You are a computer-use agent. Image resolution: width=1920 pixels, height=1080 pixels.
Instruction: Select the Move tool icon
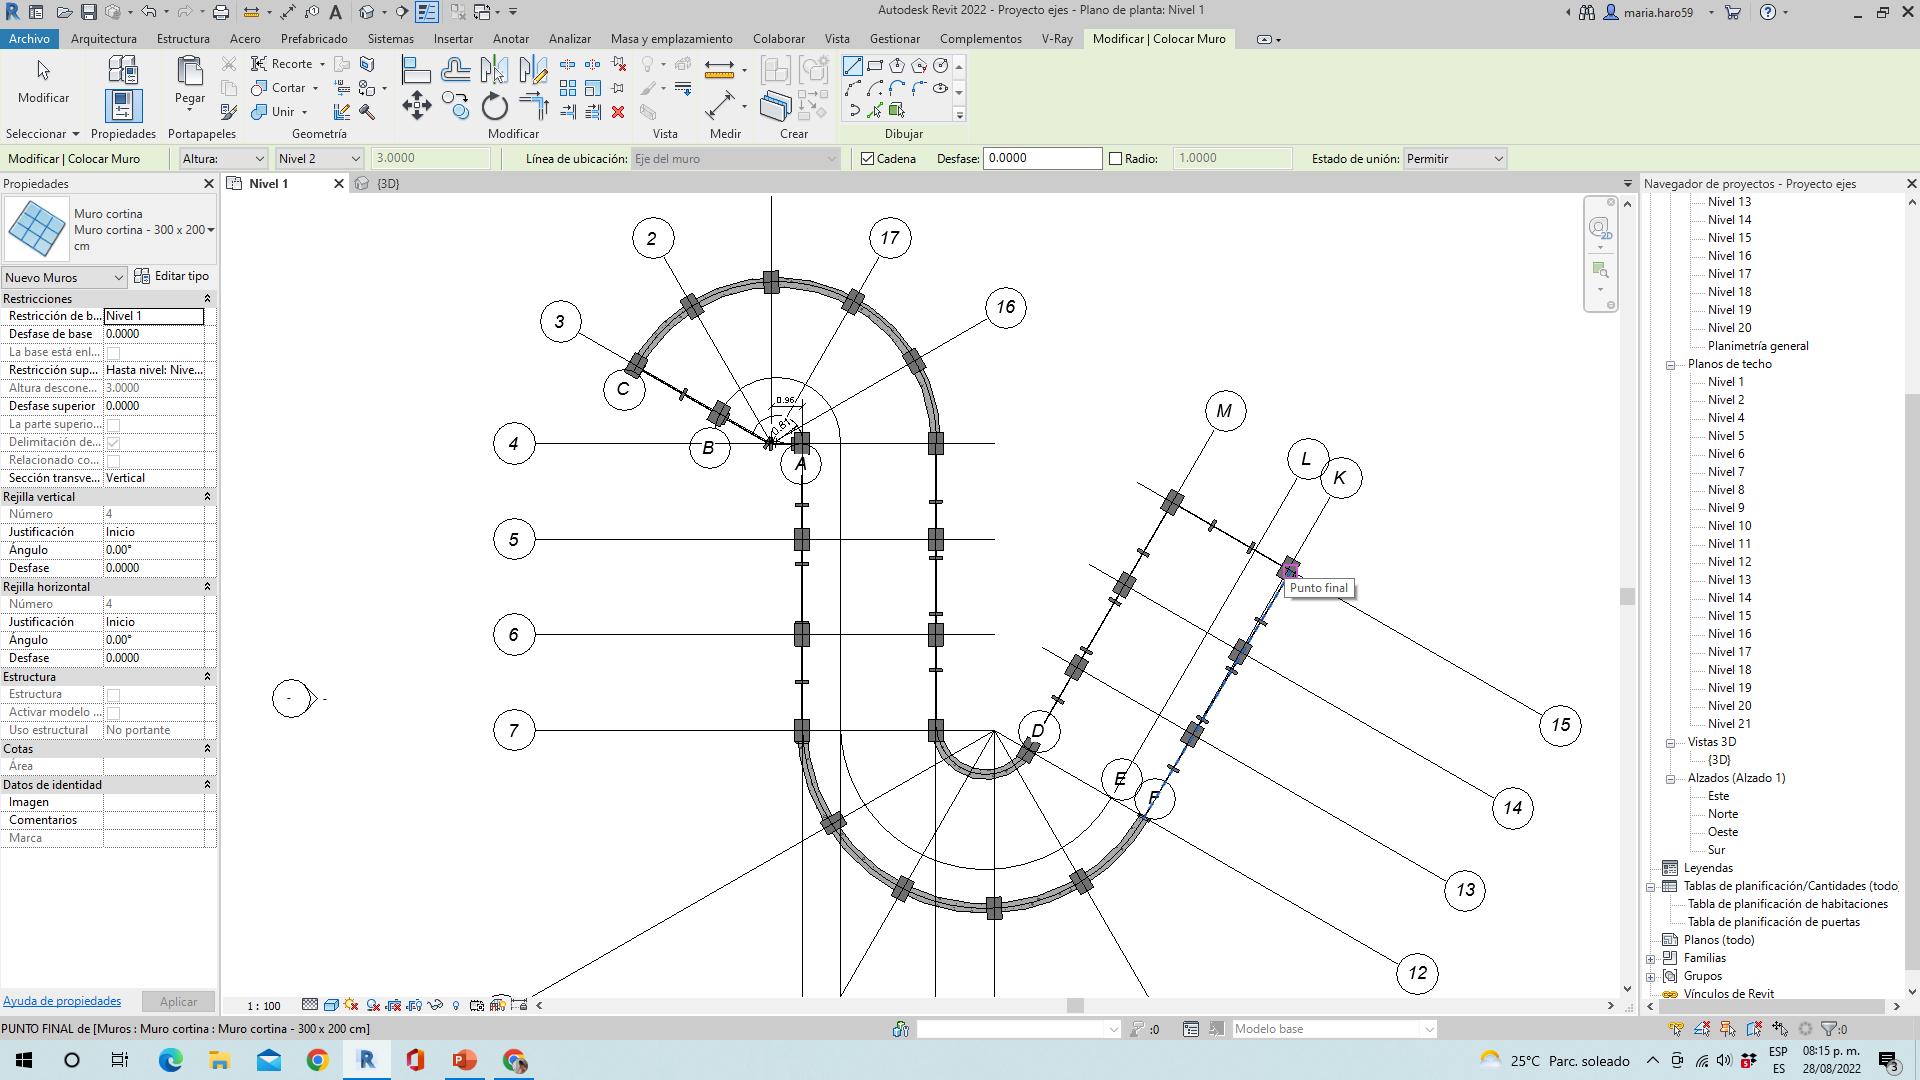tap(417, 106)
